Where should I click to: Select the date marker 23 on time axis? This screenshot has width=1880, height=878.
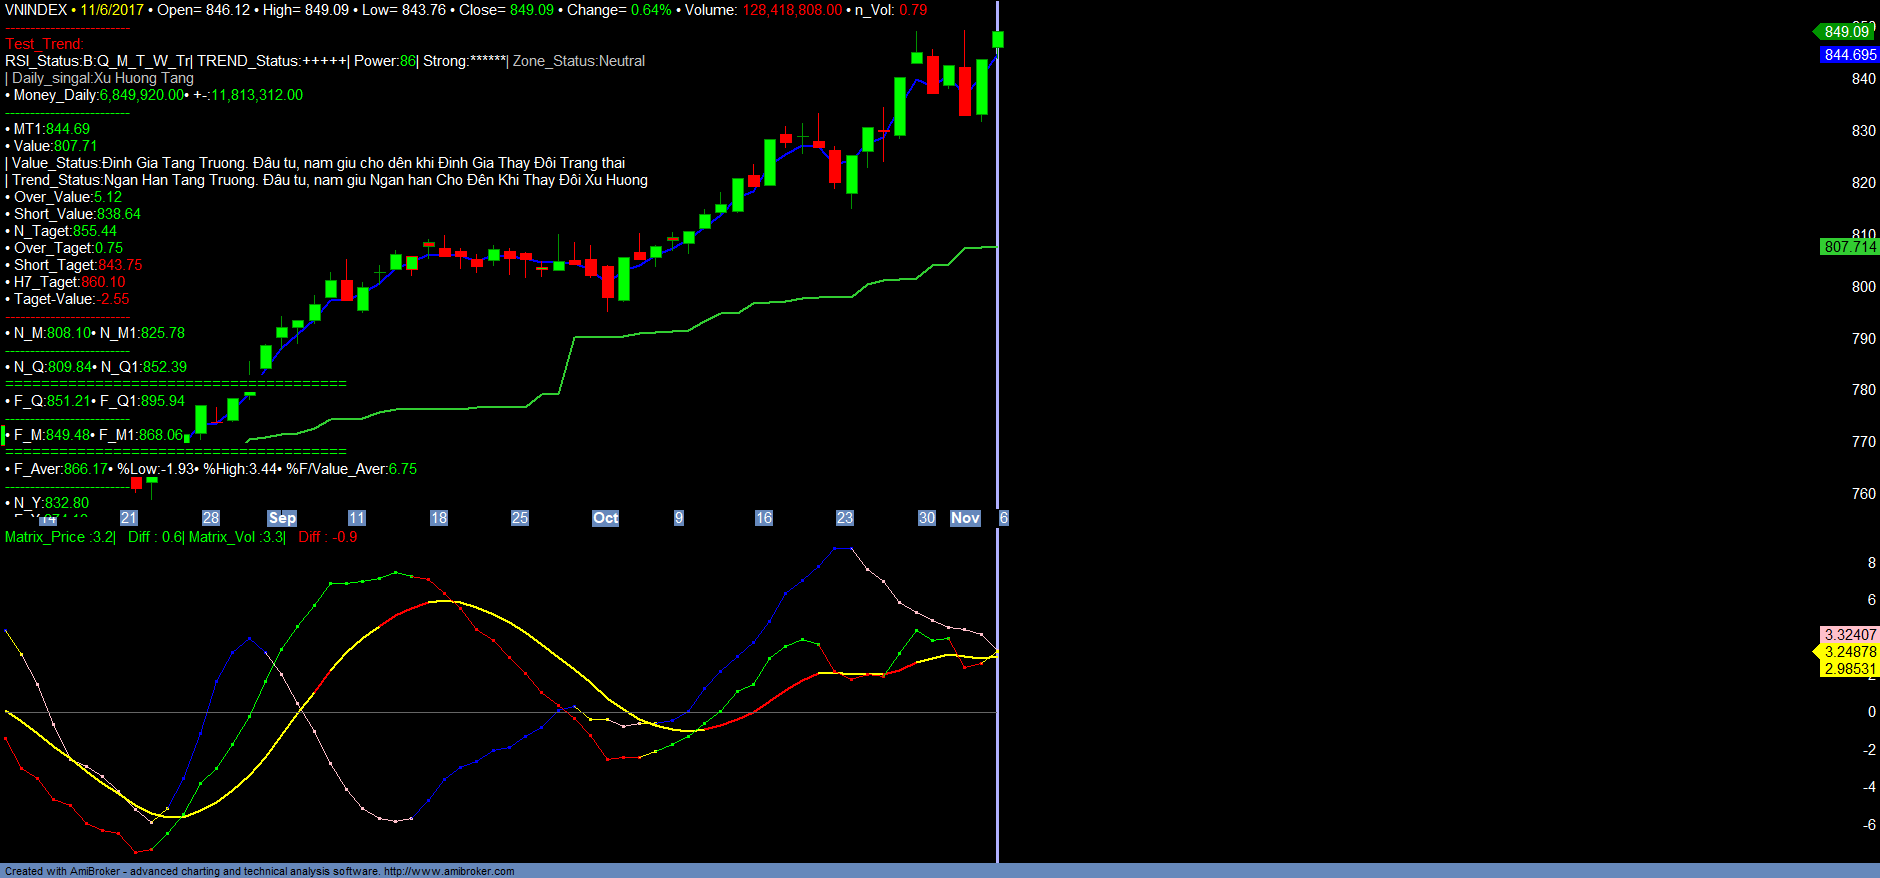click(x=845, y=518)
